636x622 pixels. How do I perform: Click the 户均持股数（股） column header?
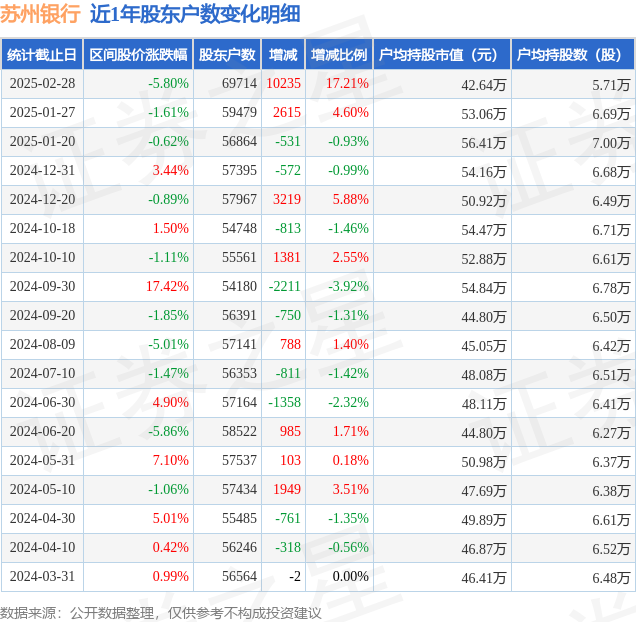572,54
